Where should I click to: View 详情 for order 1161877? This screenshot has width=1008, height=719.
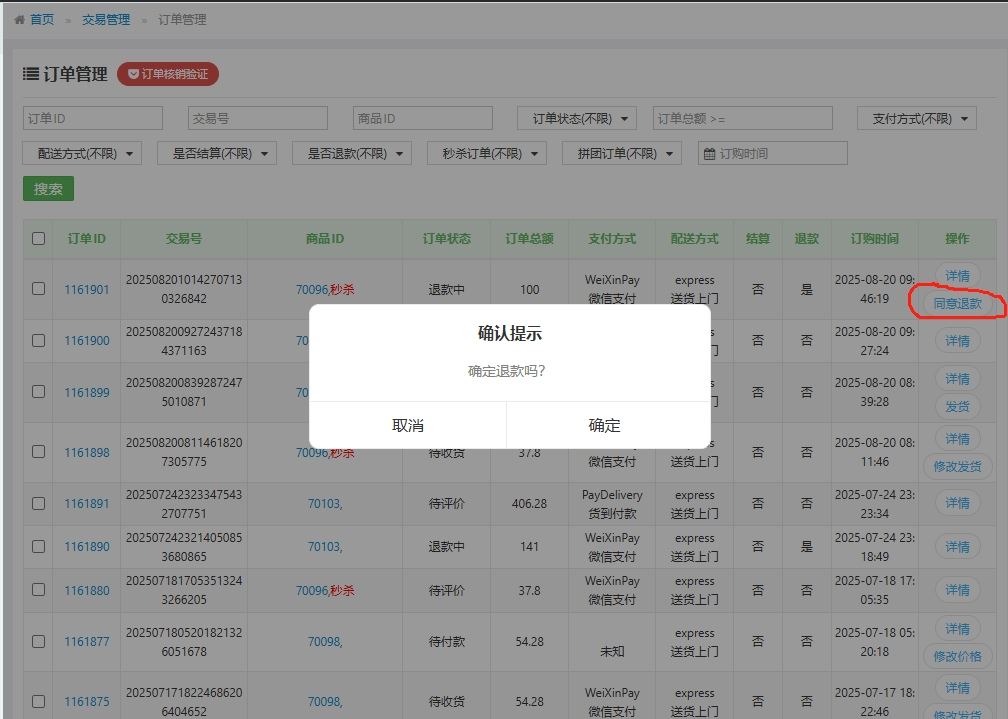(x=957, y=628)
